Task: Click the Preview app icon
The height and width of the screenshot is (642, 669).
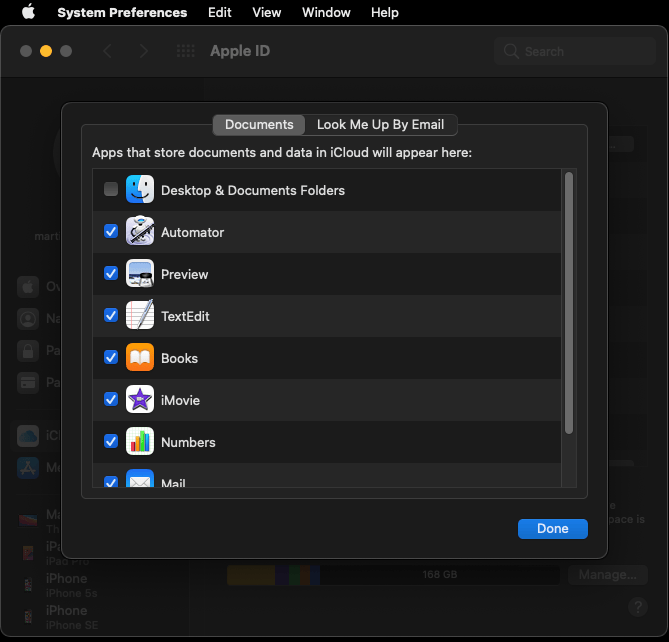Action: 140,273
